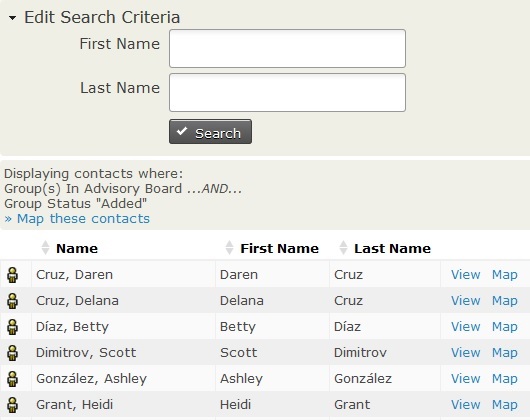Open Map for Dimitrov, Scott
Screen dimensions: 530x420
[x=505, y=353]
